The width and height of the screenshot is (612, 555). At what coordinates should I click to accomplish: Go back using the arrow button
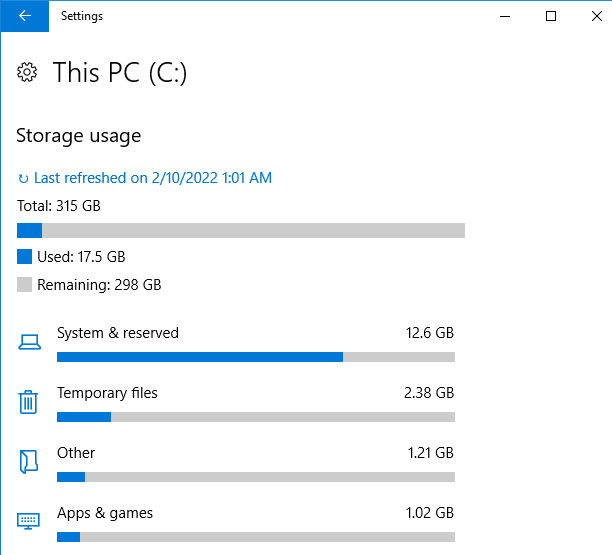point(25,16)
